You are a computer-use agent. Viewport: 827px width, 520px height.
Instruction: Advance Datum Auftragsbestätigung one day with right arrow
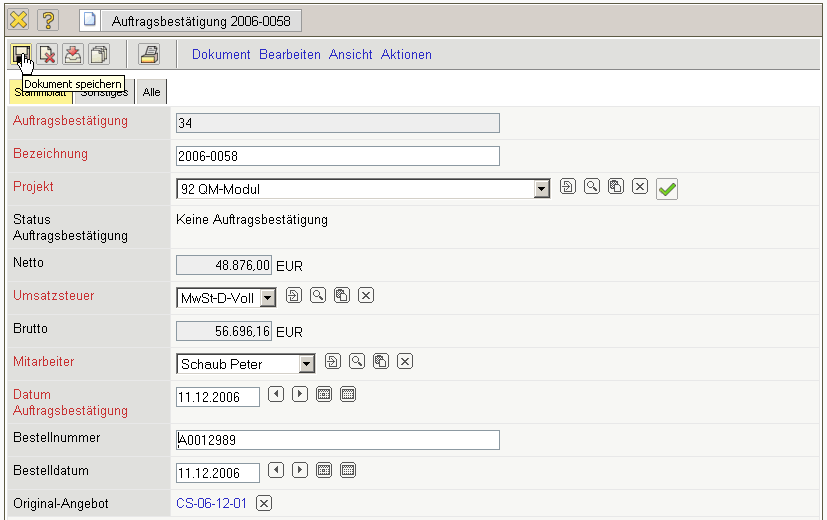click(x=300, y=394)
